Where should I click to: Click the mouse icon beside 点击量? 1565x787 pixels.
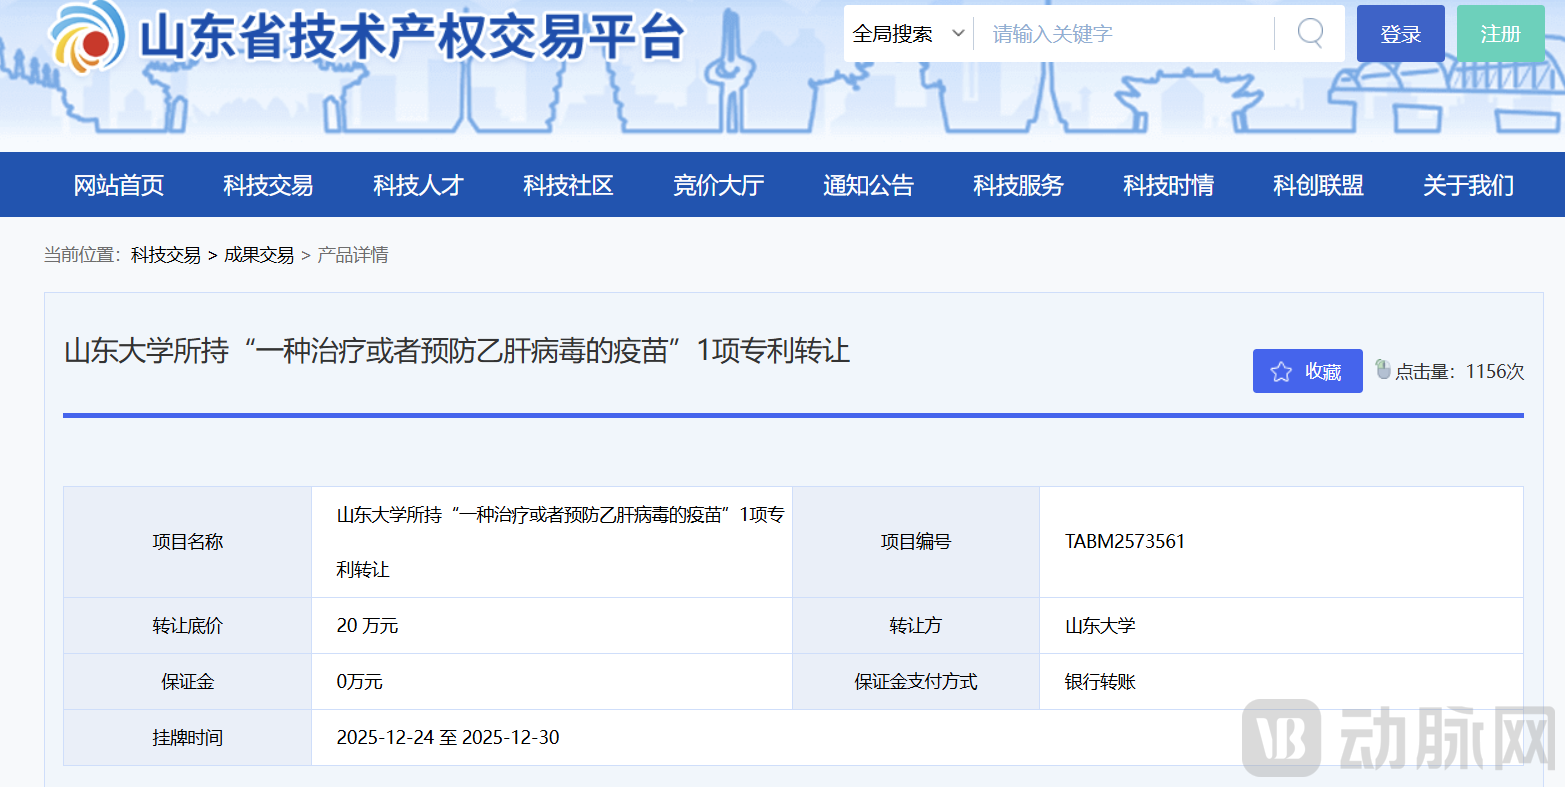click(1383, 369)
